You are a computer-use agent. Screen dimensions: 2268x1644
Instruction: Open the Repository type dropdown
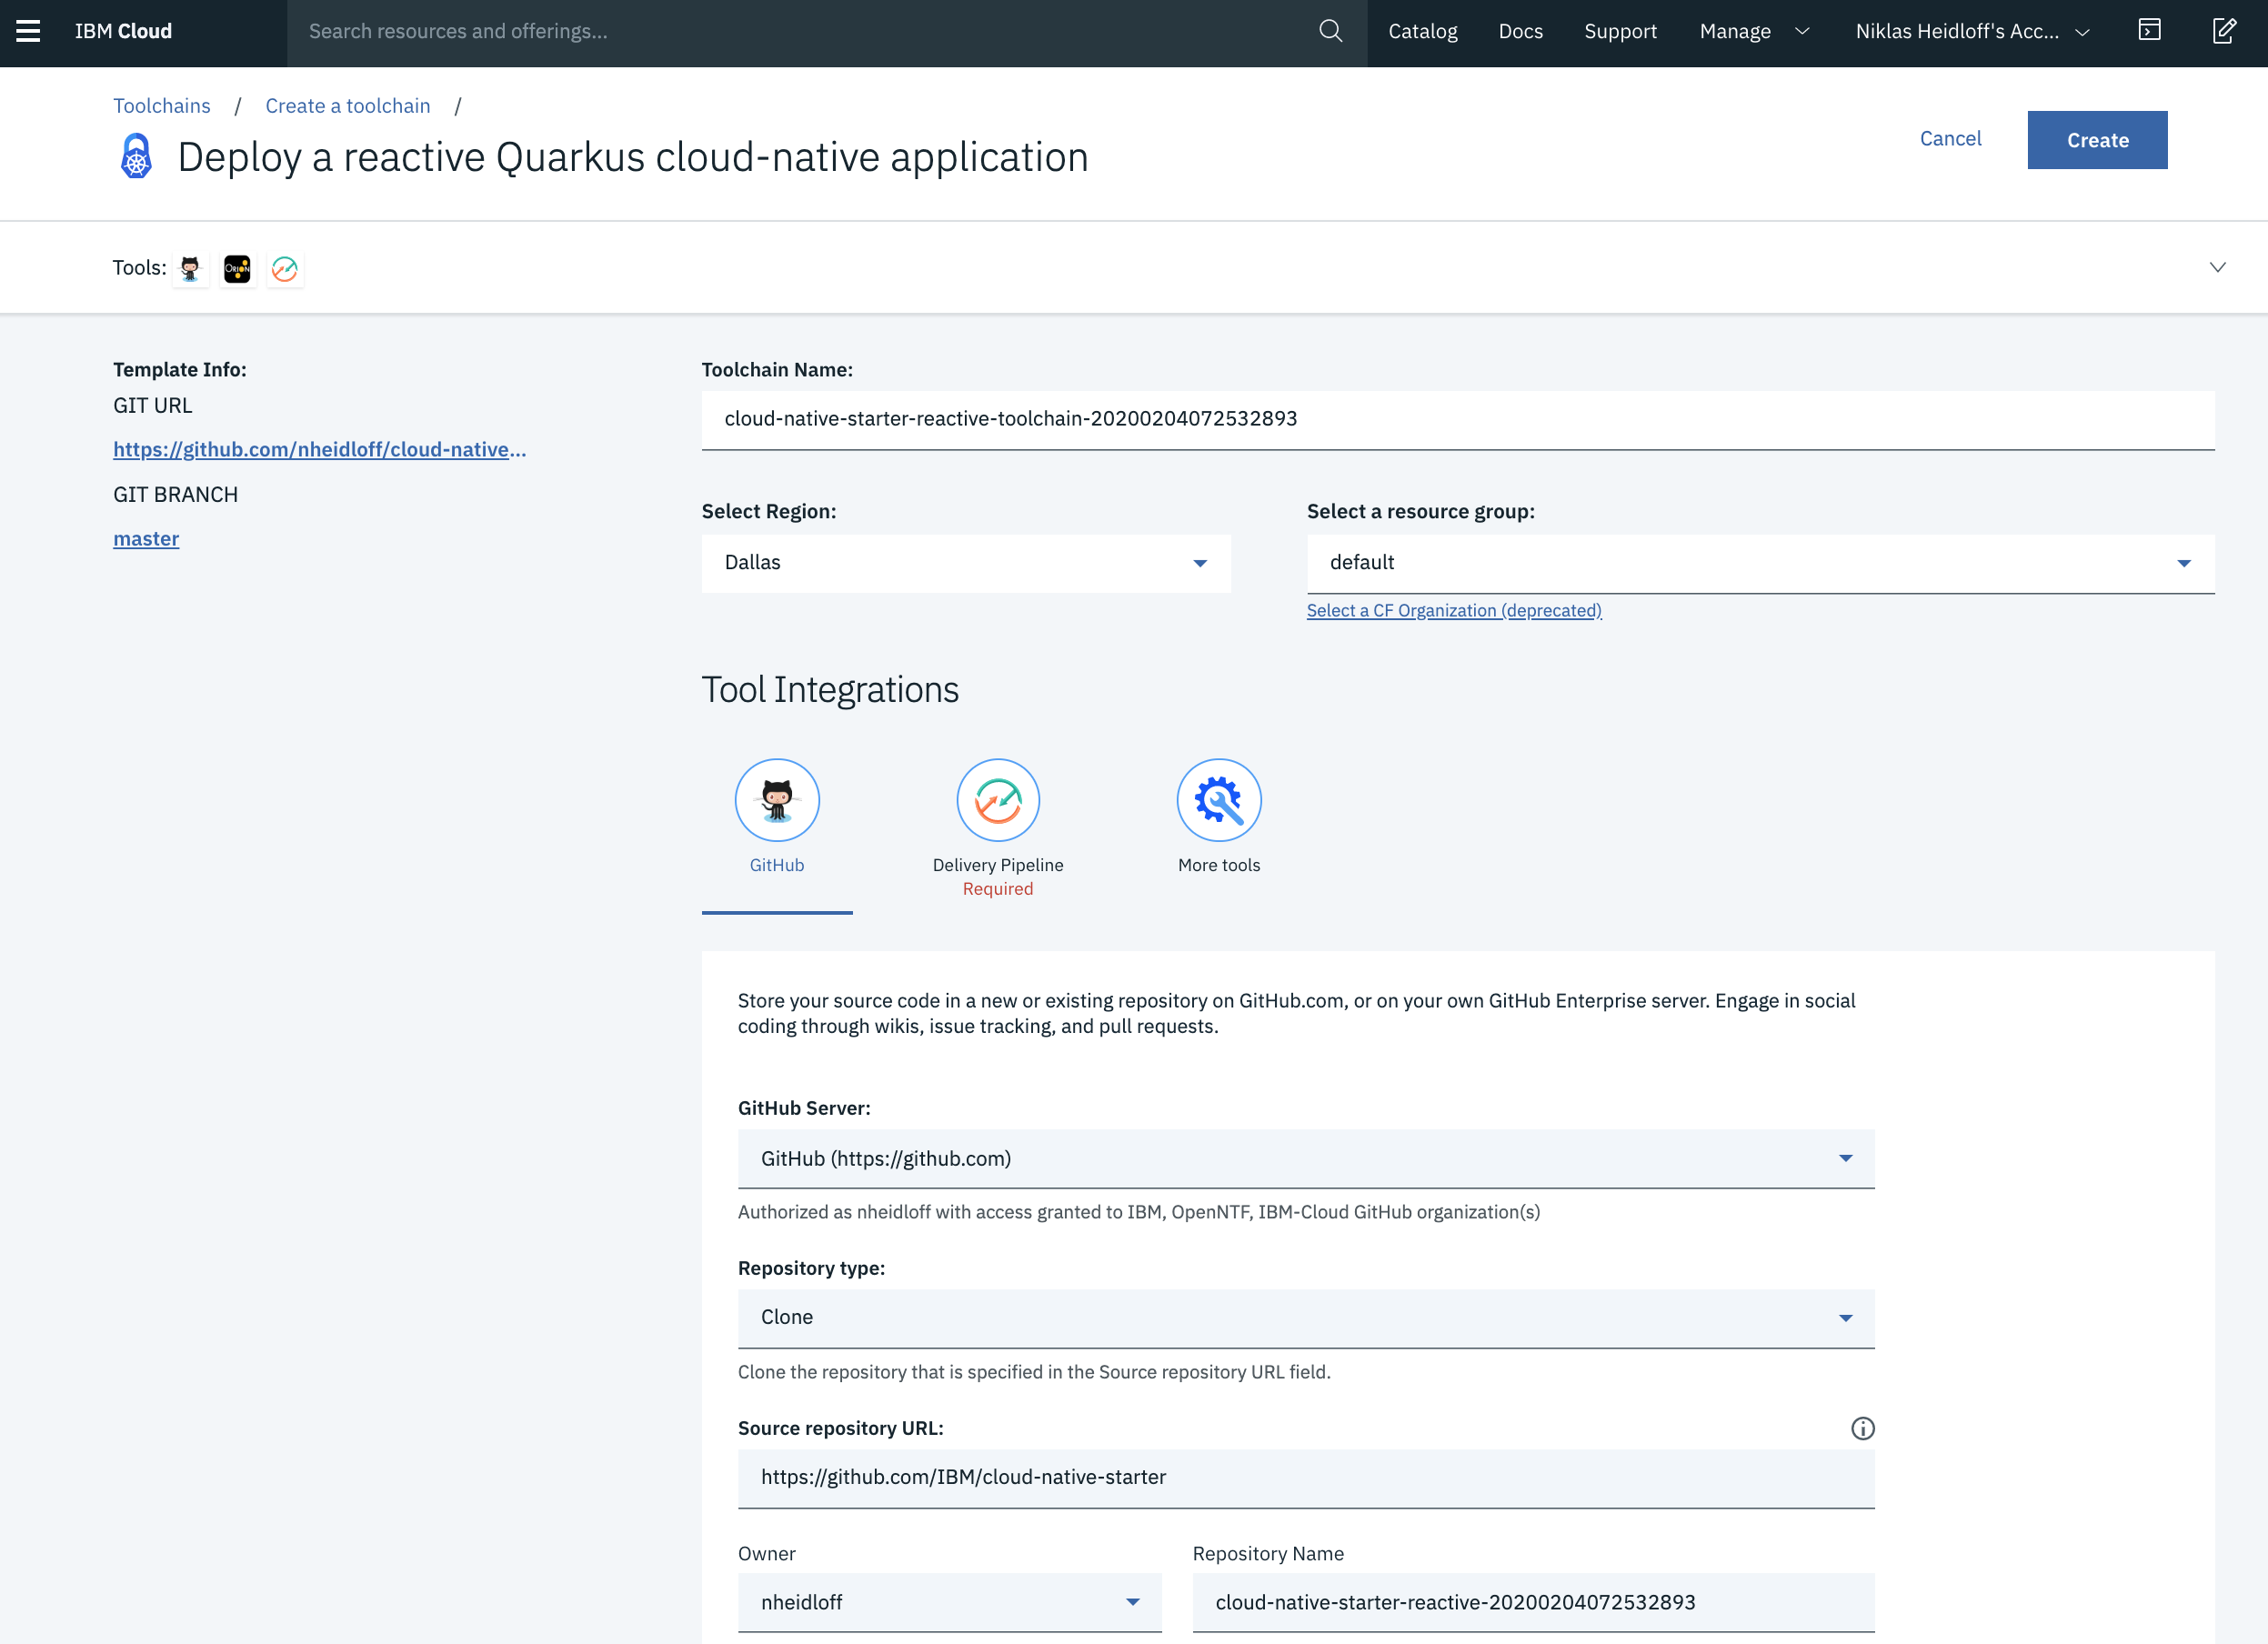[x=1305, y=1318]
